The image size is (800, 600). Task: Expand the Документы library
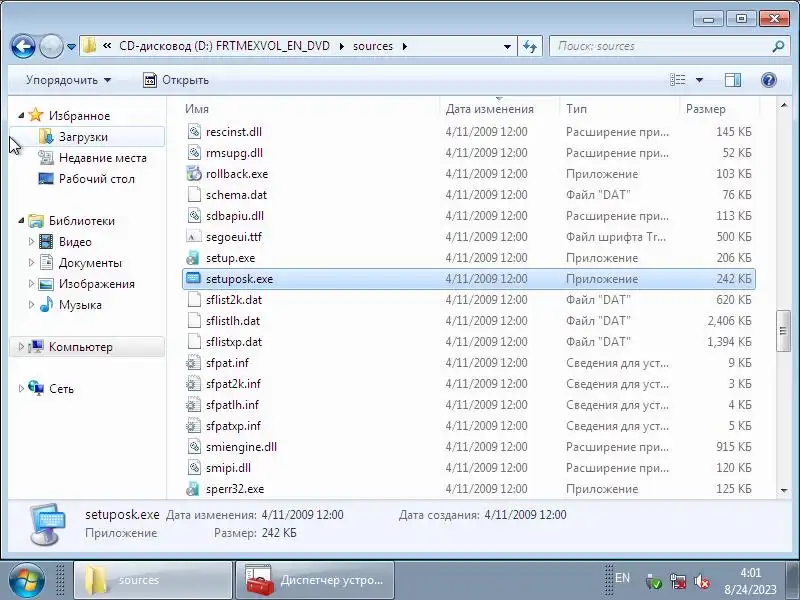pyautogui.click(x=31, y=263)
